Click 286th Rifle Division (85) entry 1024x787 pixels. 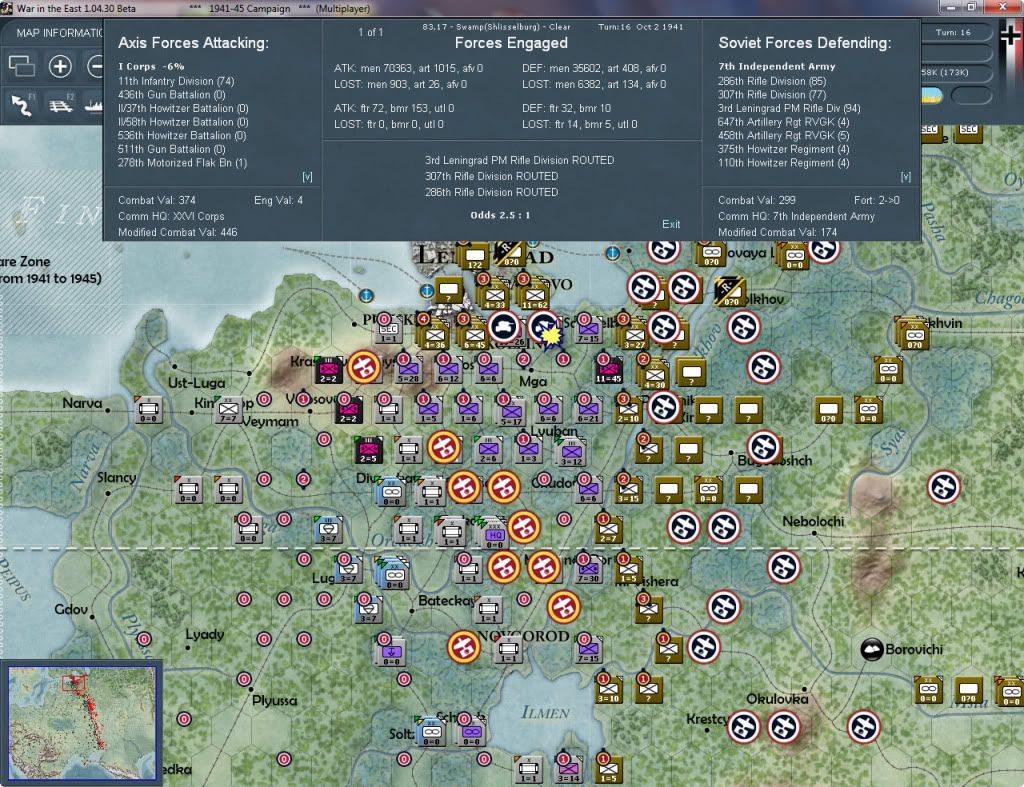772,81
